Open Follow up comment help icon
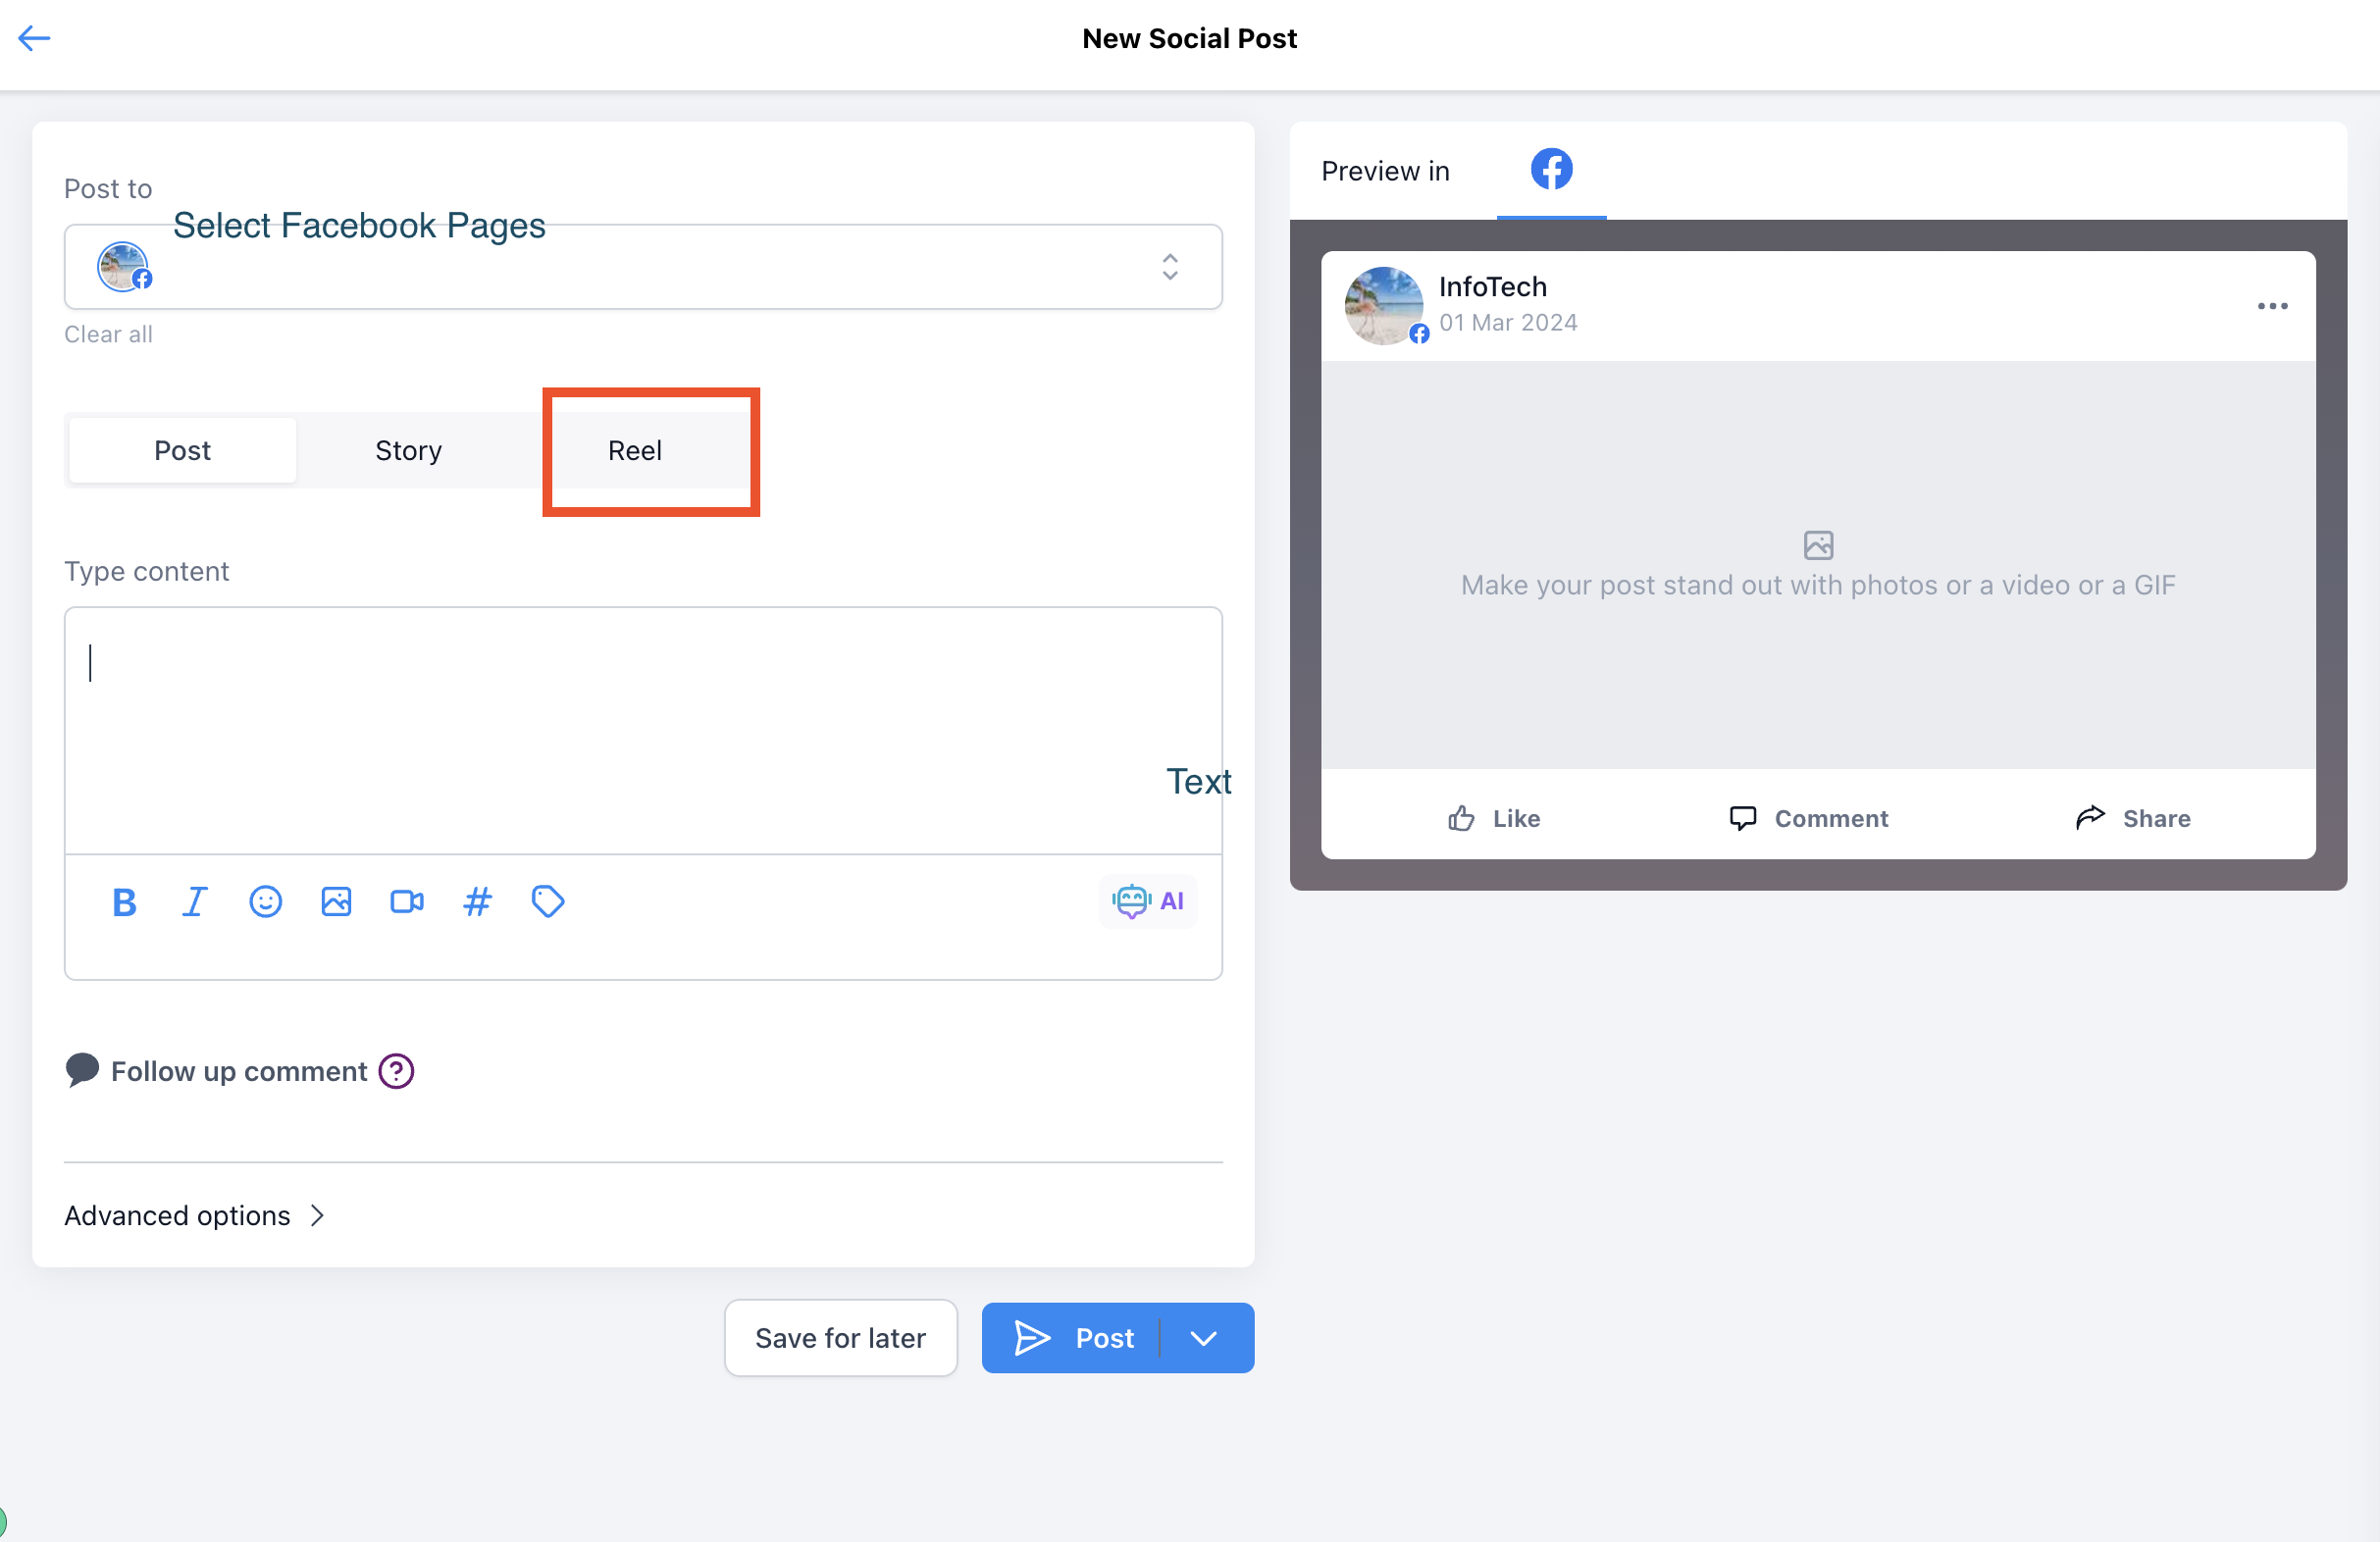The image size is (2380, 1542). (396, 1071)
